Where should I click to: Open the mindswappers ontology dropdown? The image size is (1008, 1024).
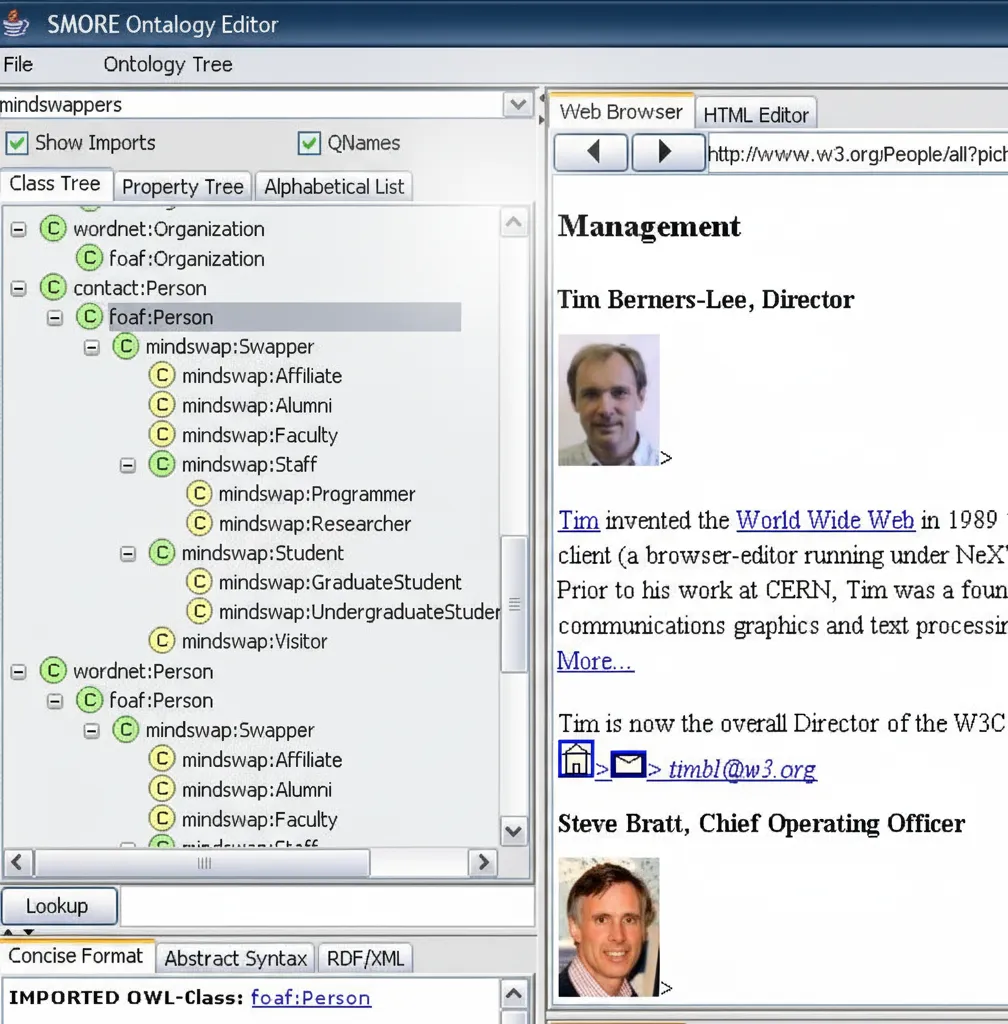pos(517,104)
